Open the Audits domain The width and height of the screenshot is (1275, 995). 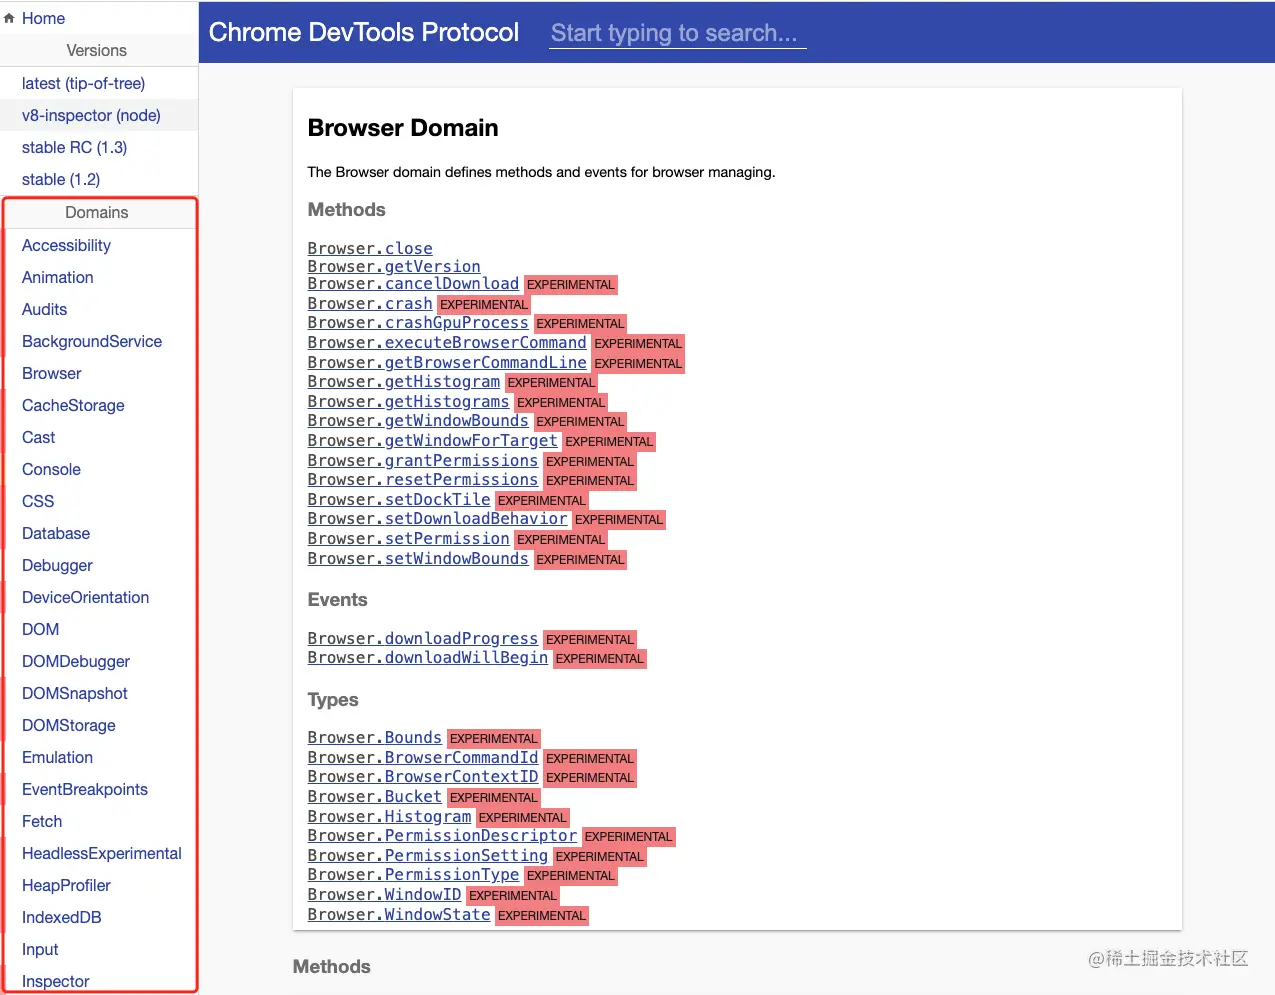(x=44, y=309)
